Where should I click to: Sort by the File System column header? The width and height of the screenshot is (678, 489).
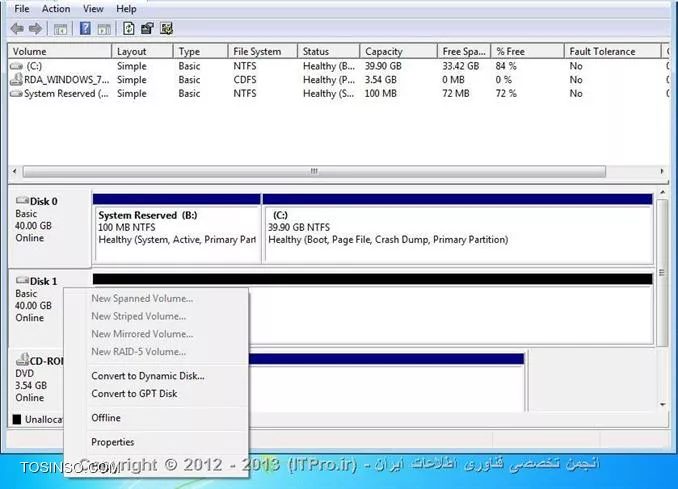coord(262,51)
